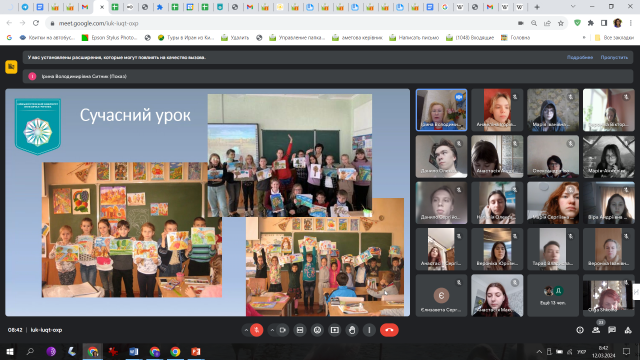Screen dimensions: 640x360
Task: Open the emoji reactions button
Action: (x=317, y=330)
